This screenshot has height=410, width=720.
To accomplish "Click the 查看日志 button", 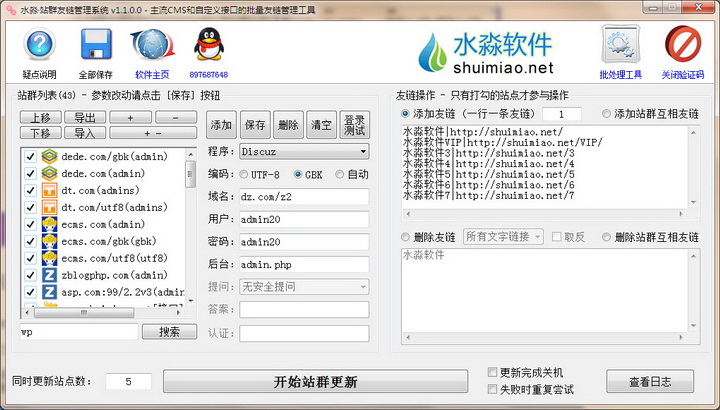I will pos(650,382).
